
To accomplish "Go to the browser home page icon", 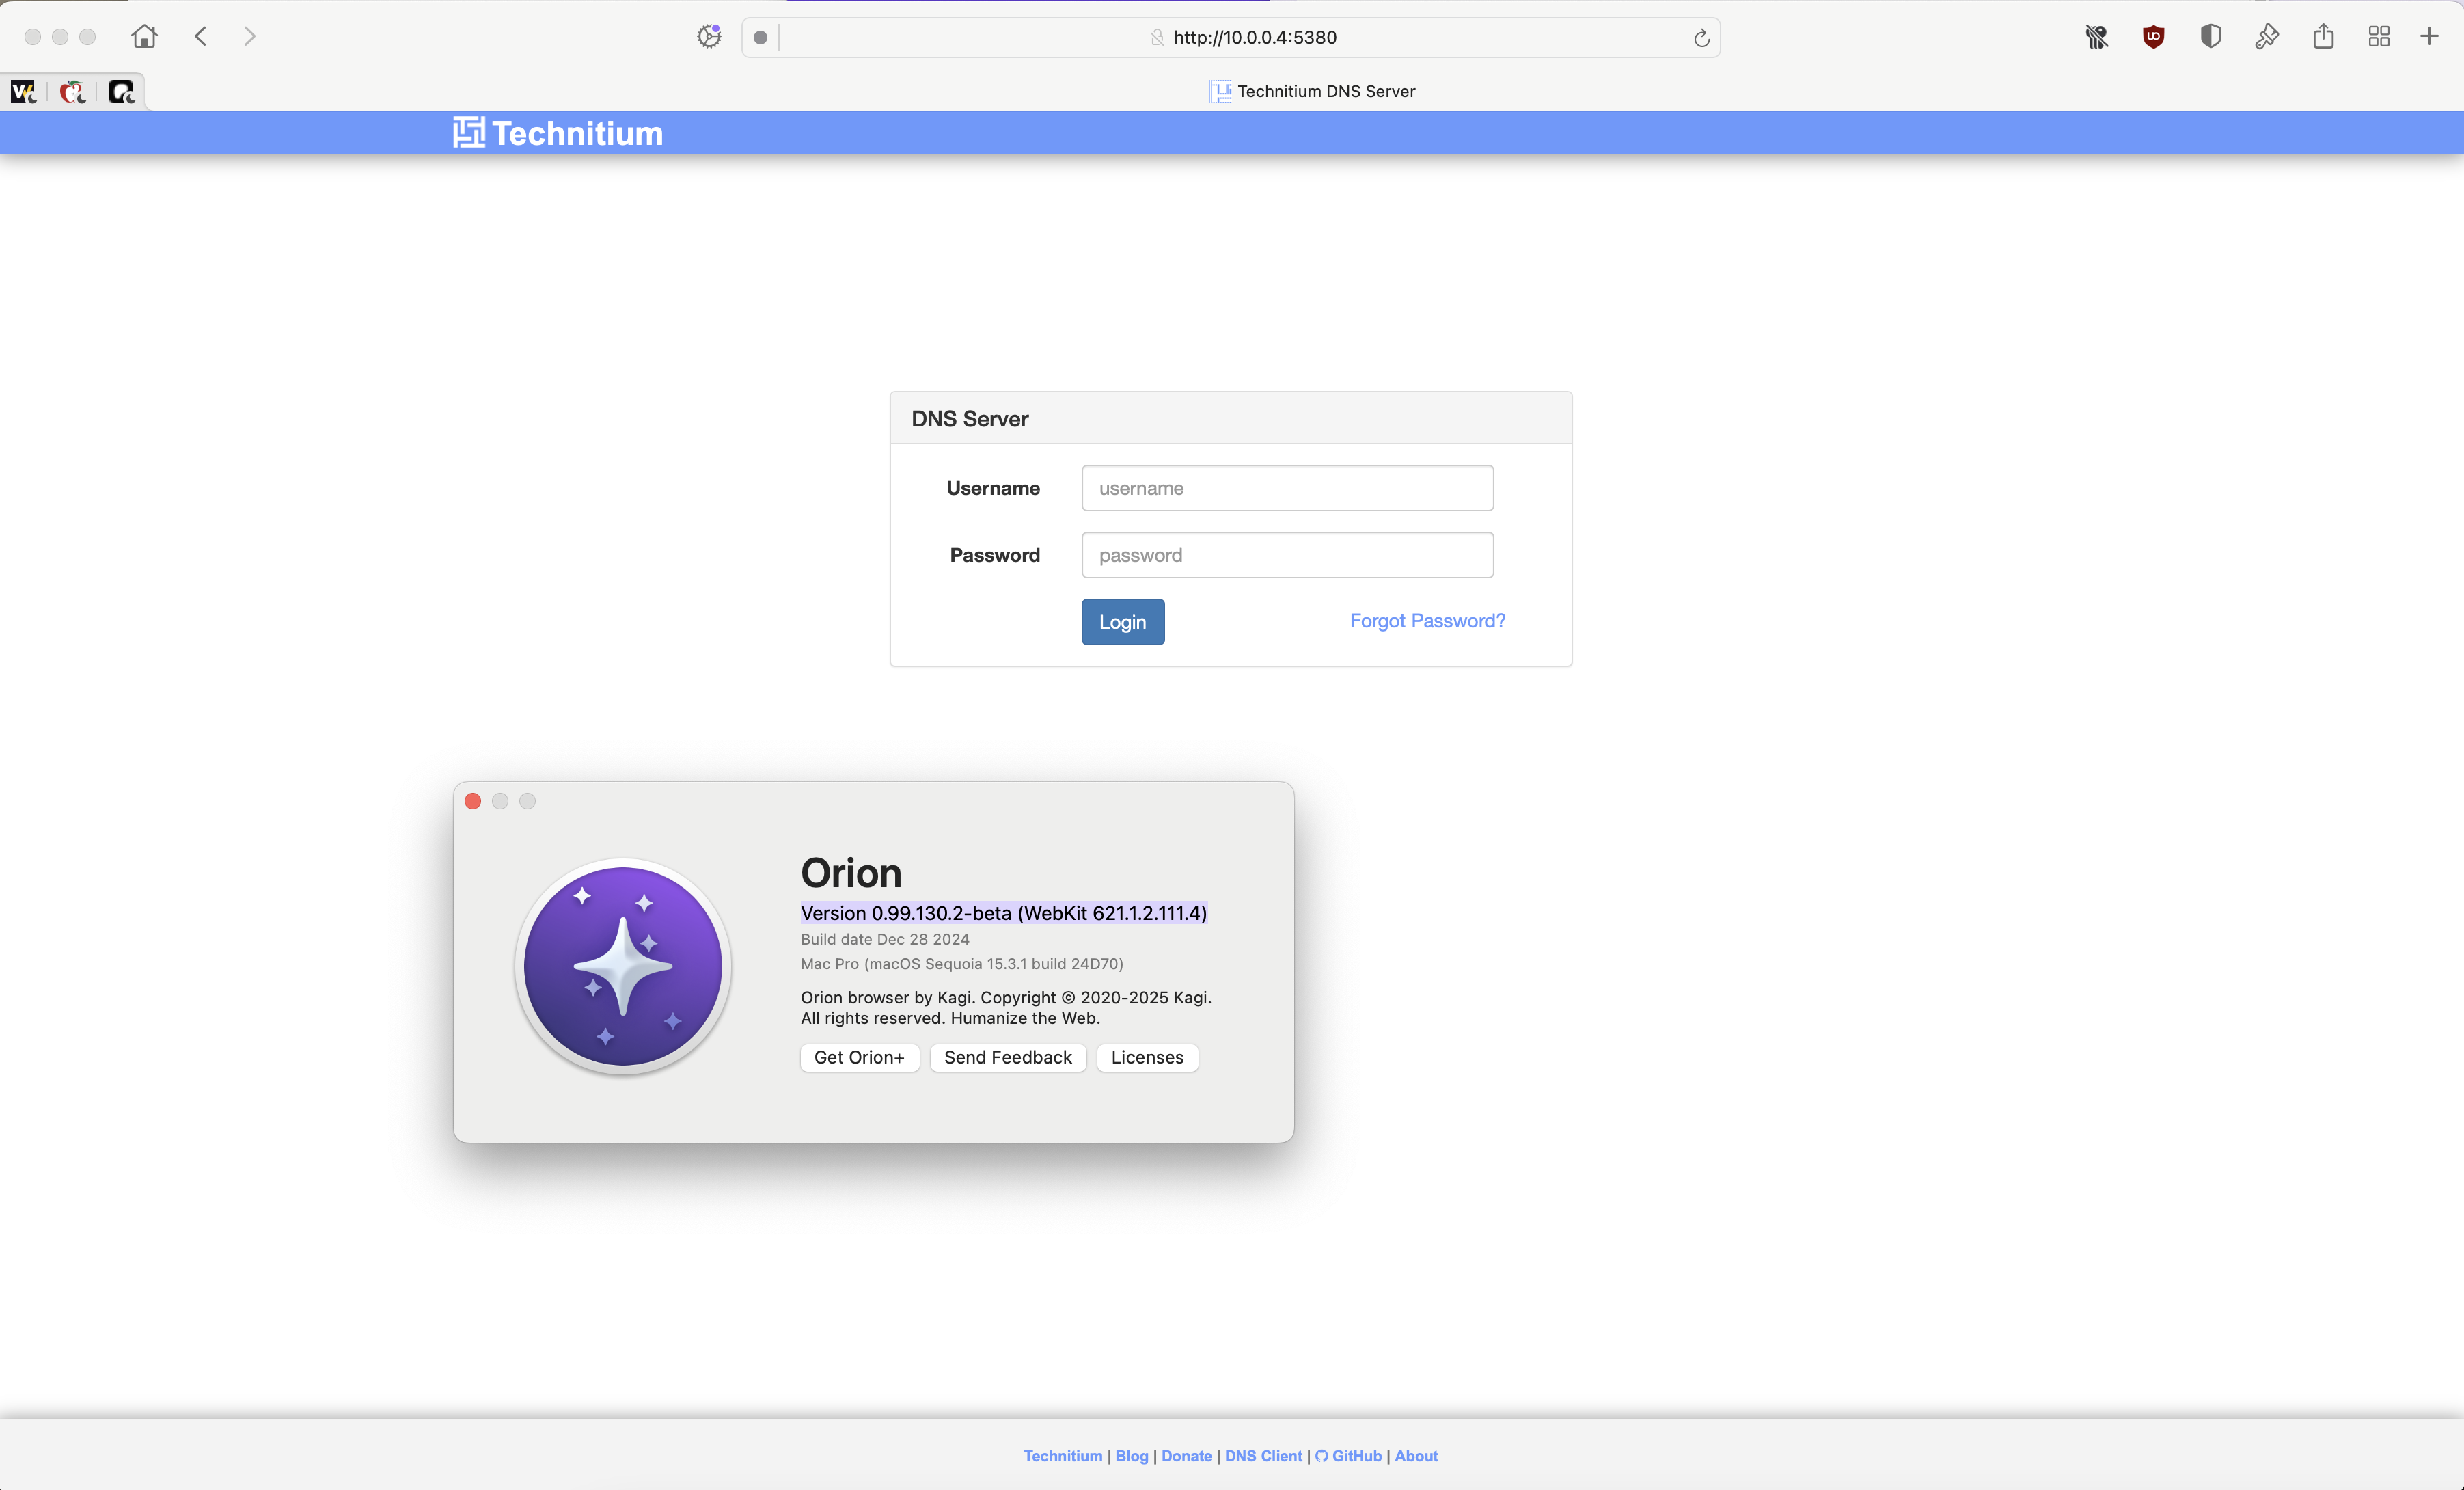I will (x=144, y=37).
